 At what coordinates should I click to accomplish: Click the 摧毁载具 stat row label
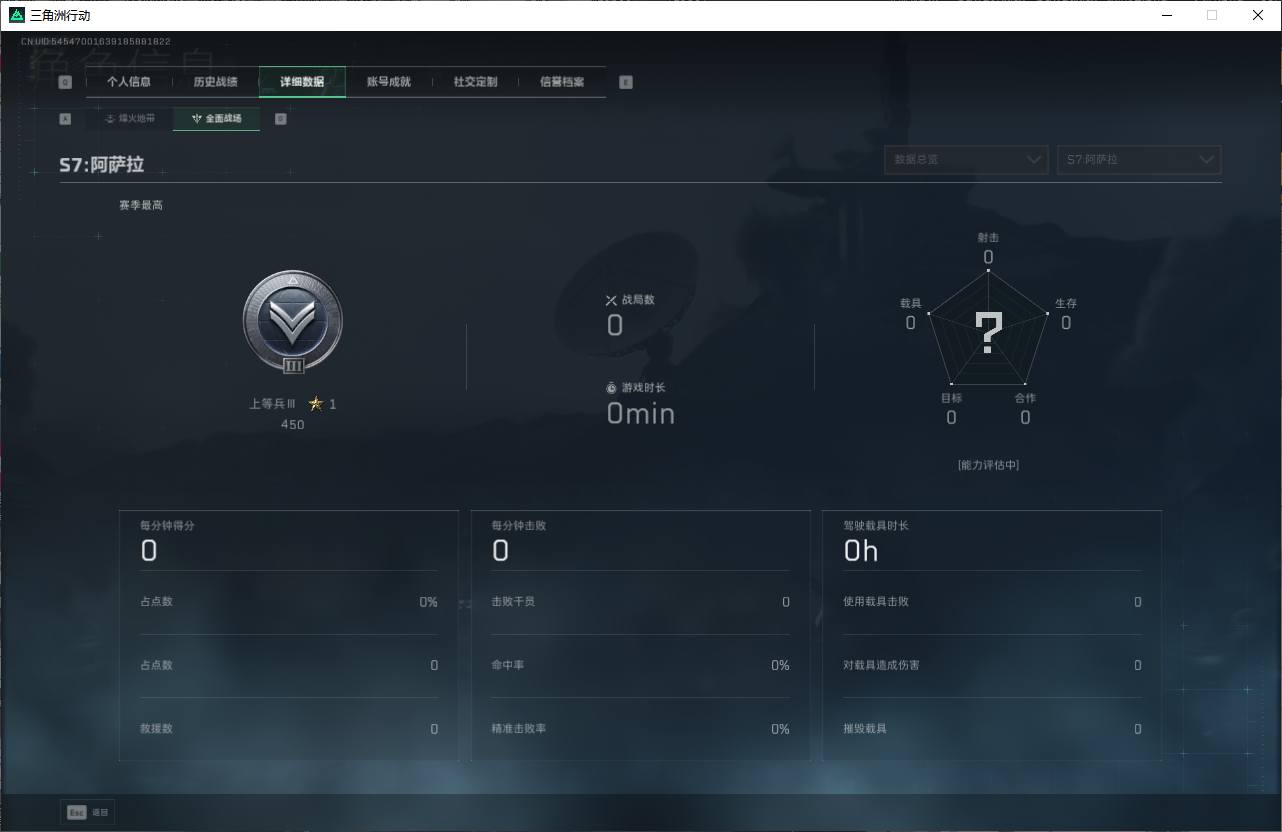(865, 729)
